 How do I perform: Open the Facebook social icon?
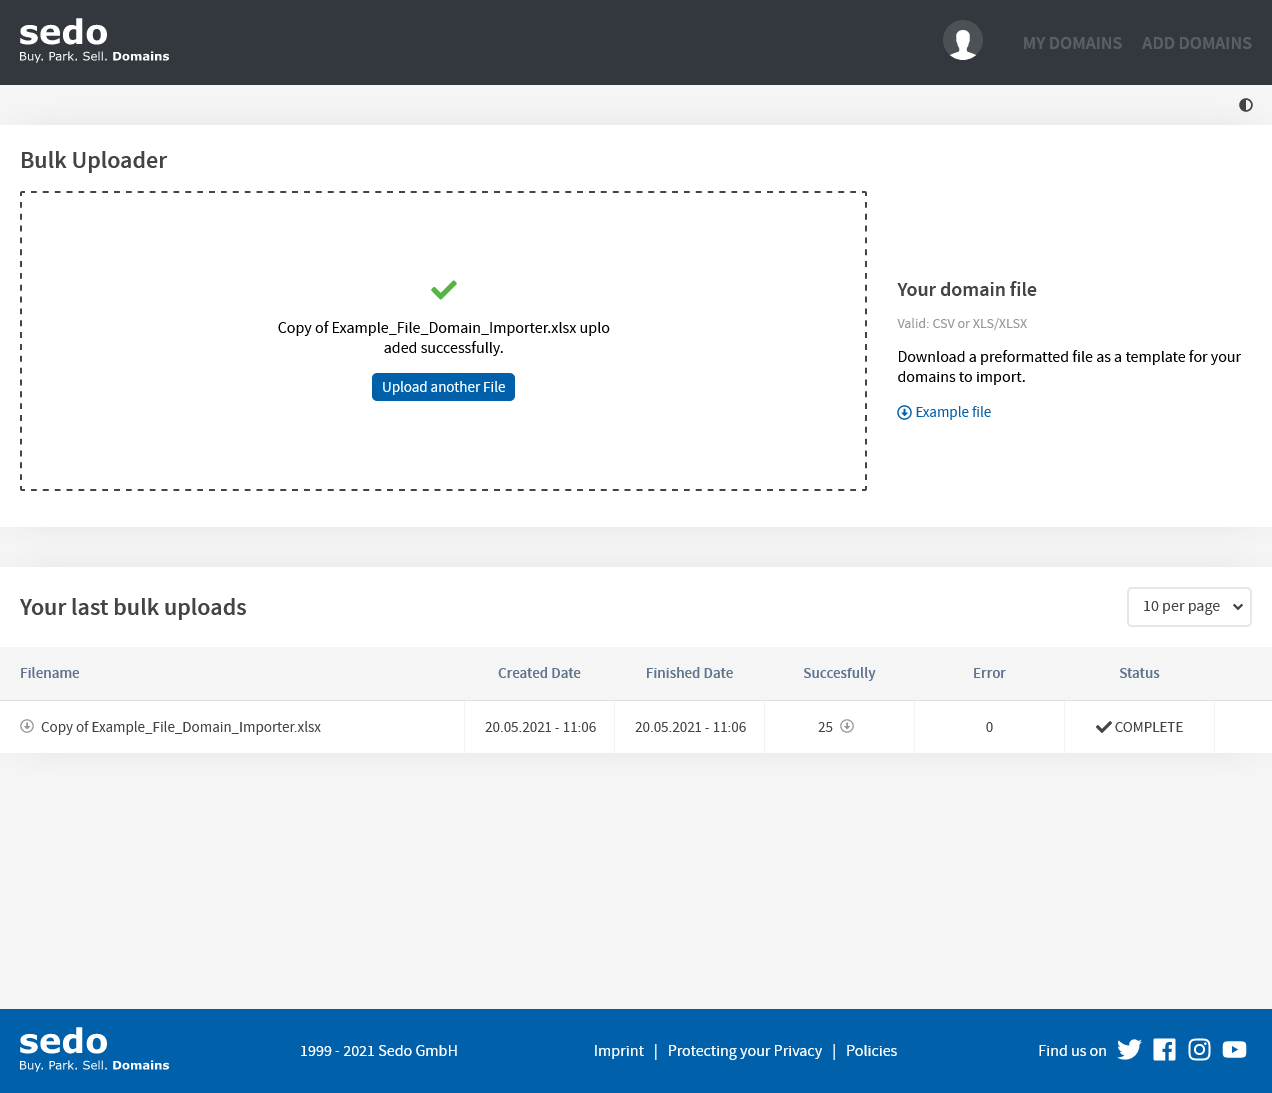1164,1050
